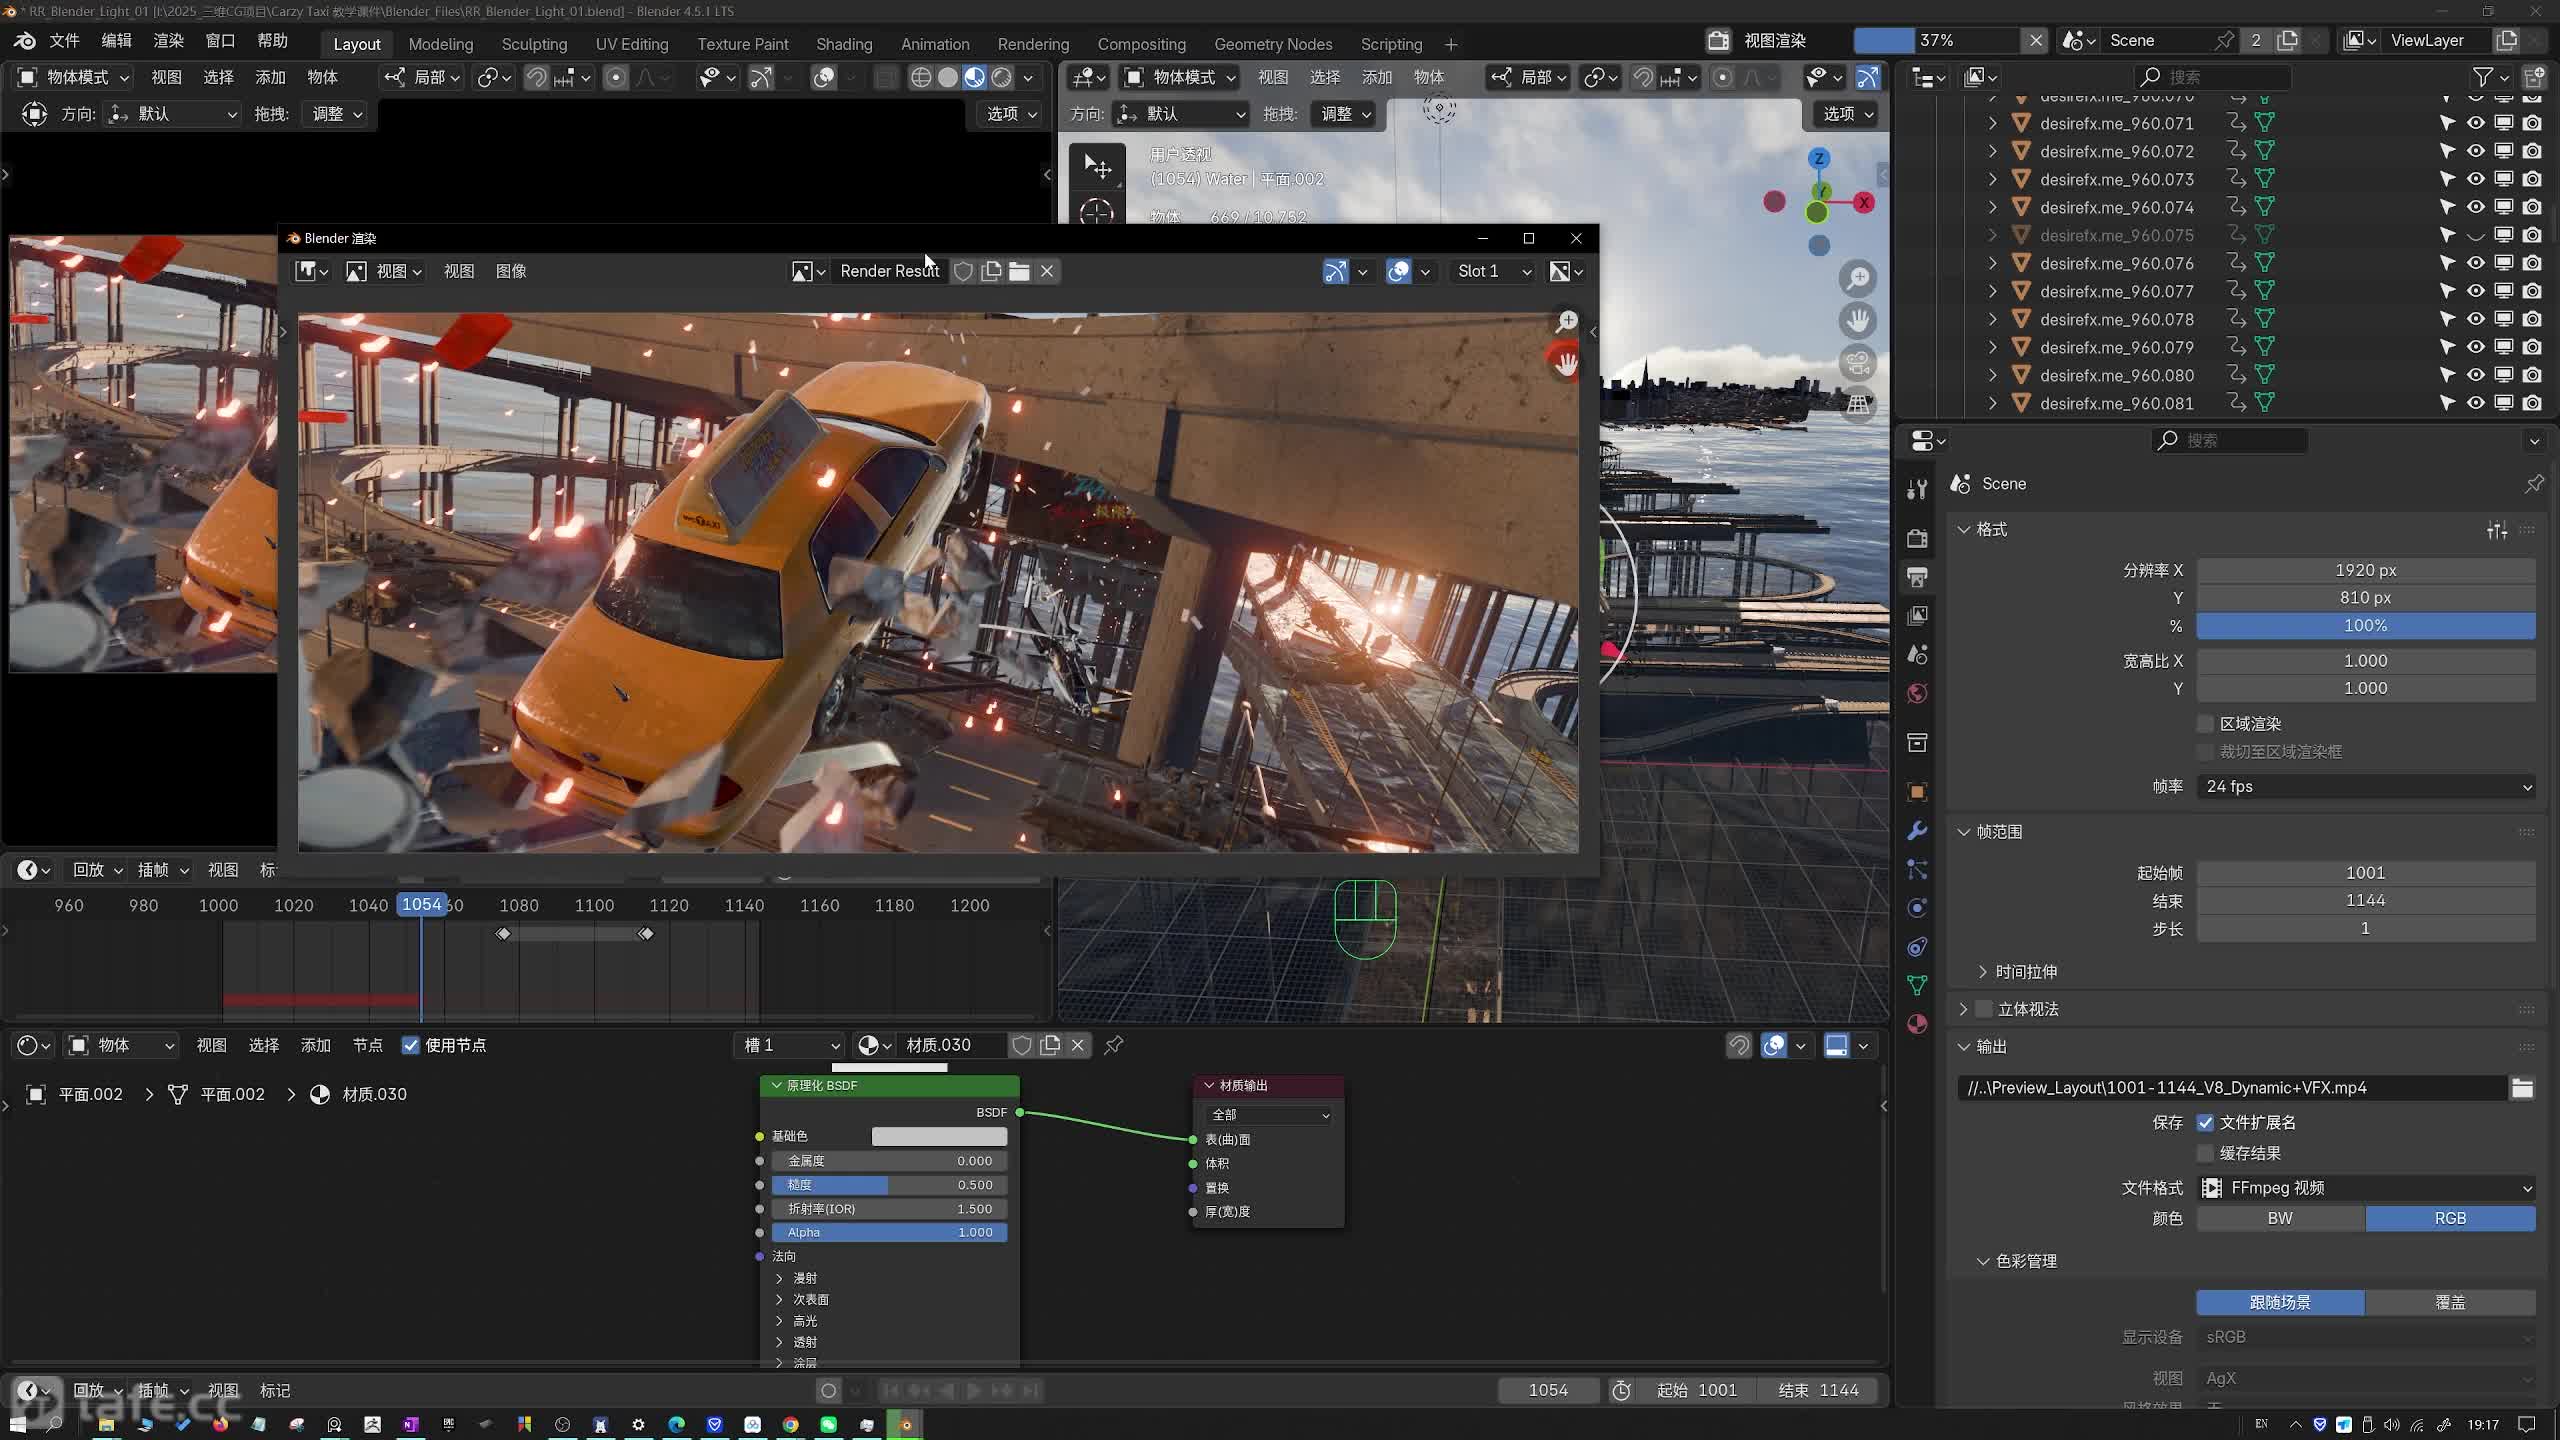The image size is (2560, 1440).
Task: Select the BW color mode button
Action: 2280,1218
